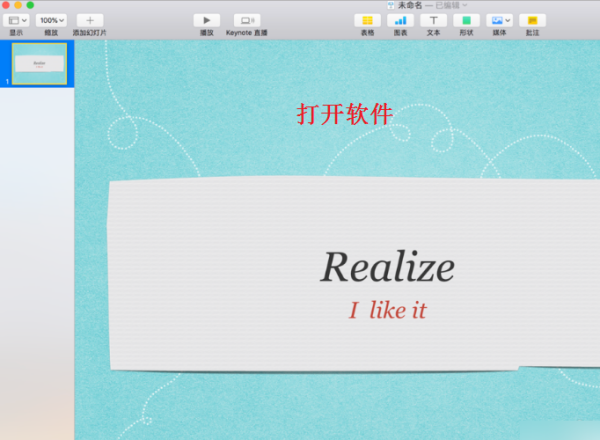Image resolution: width=600 pixels, height=440 pixels.
Task: Open the Chart (图表) insert icon
Action: (x=400, y=20)
